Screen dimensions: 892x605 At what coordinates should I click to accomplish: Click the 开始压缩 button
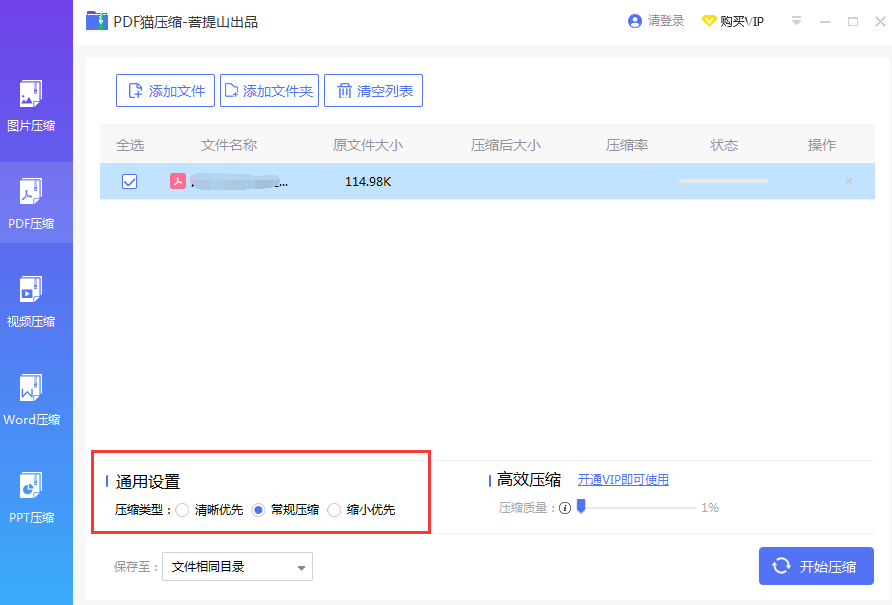(x=816, y=566)
